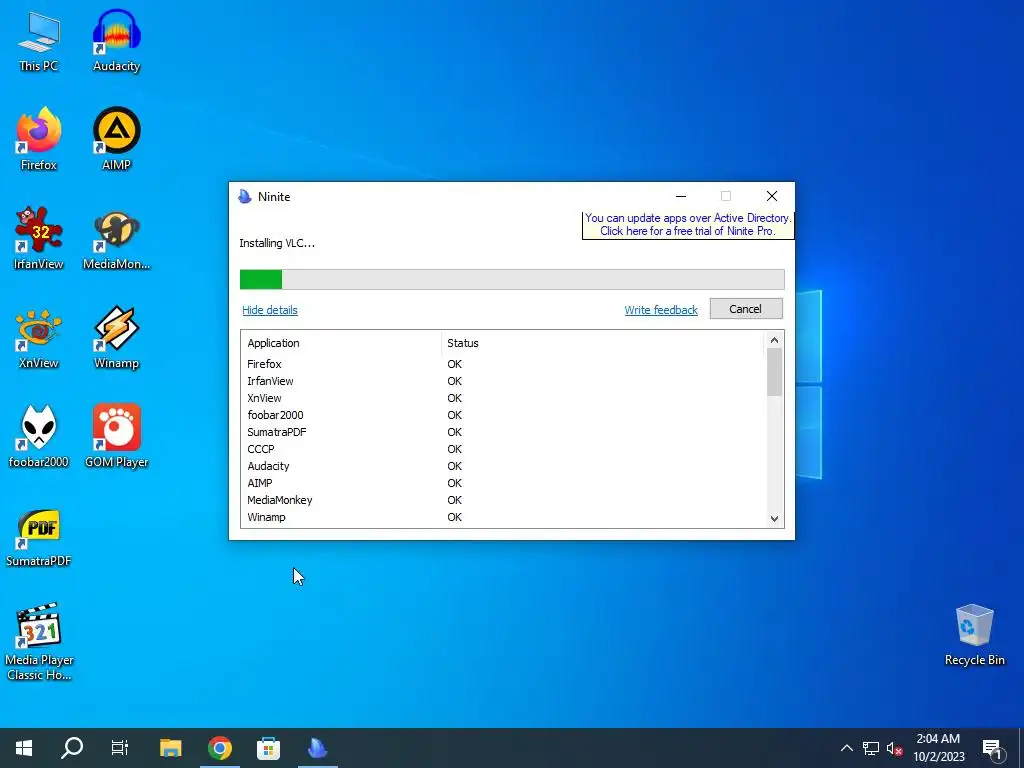
Task: Select the Audacity row in details list
Action: (x=503, y=466)
